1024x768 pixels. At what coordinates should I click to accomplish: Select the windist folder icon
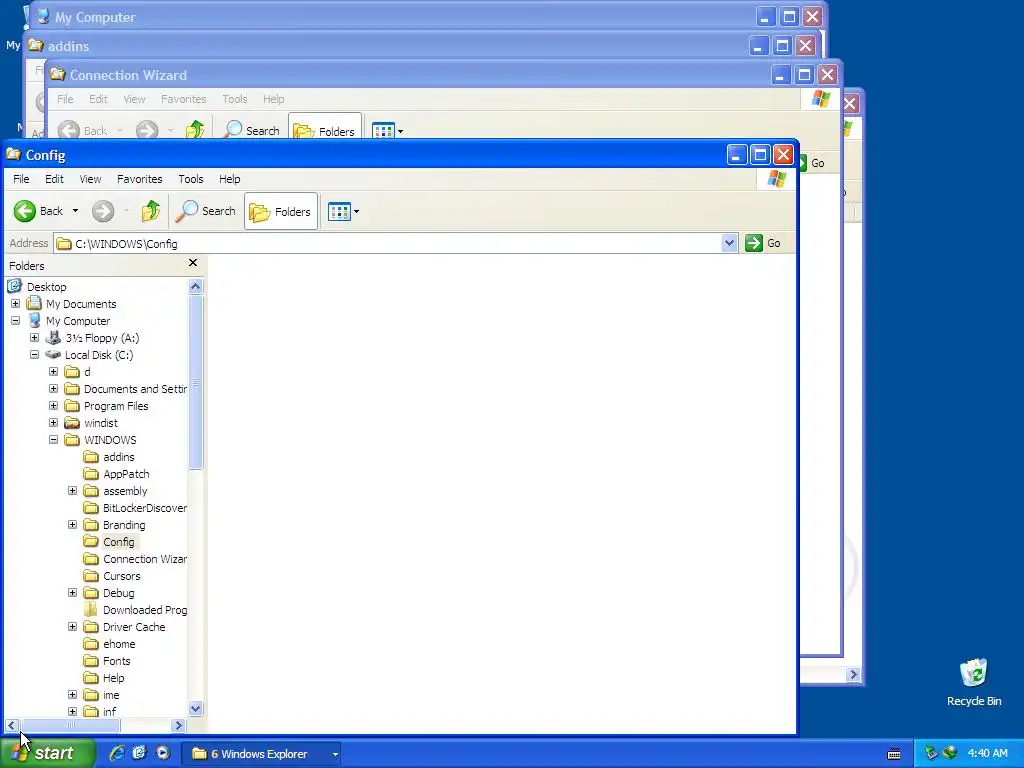click(72, 423)
